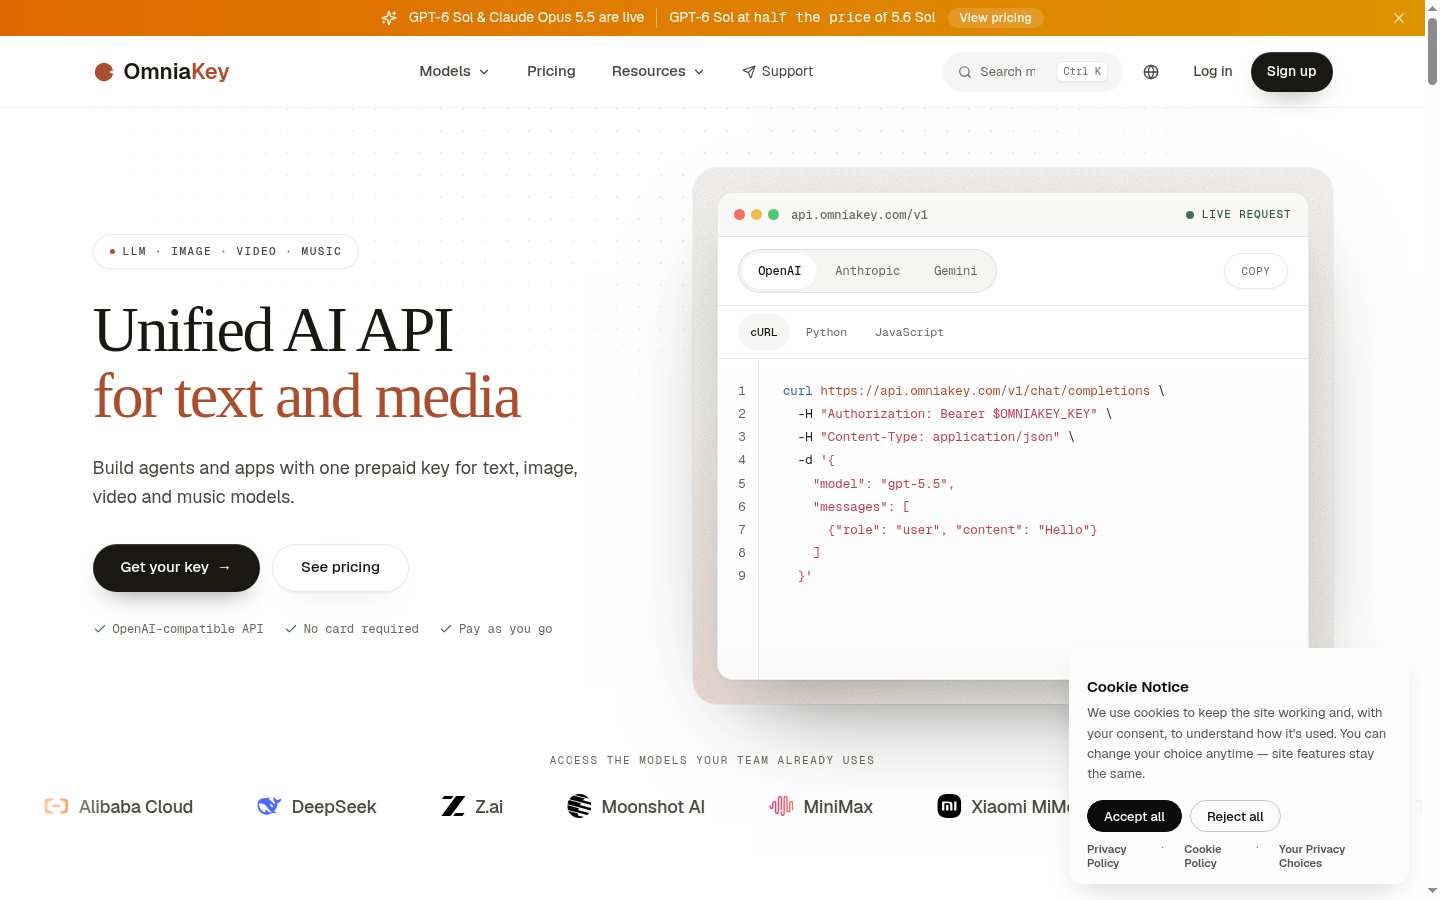Click the sparkle icon in the banner
The width and height of the screenshot is (1440, 900).
[389, 18]
